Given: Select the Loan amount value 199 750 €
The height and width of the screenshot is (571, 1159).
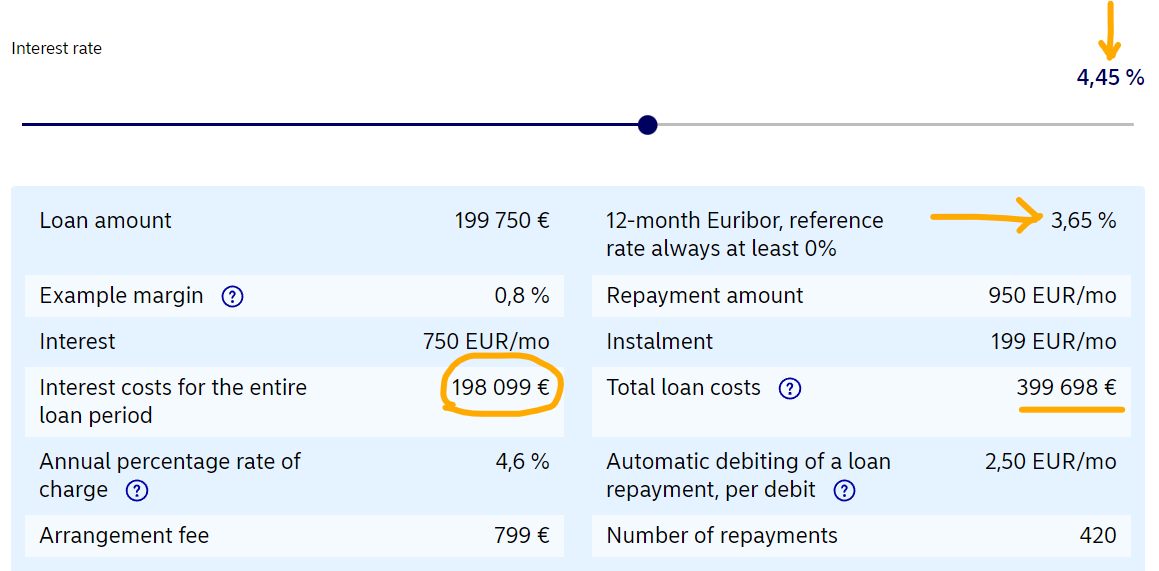Looking at the screenshot, I should (502, 220).
